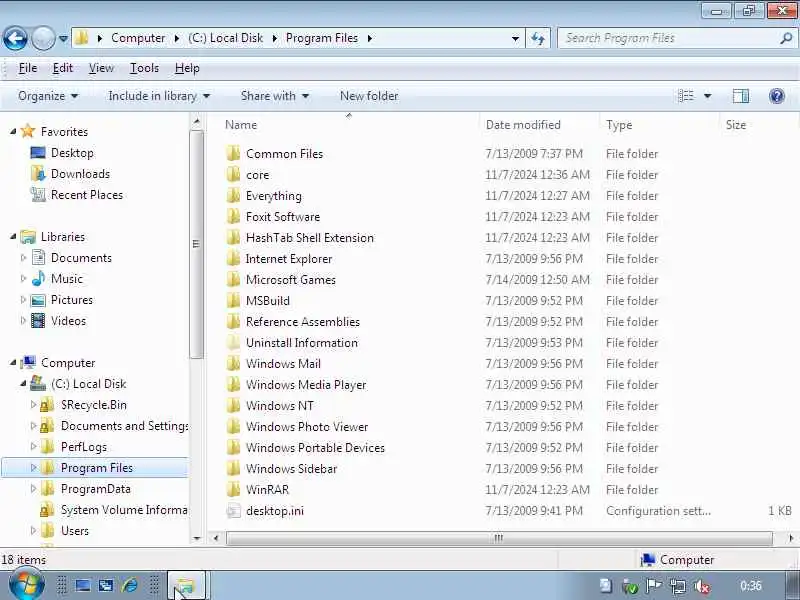The width and height of the screenshot is (800, 600).
Task: Click the muted volume tray icon
Action: 702,586
